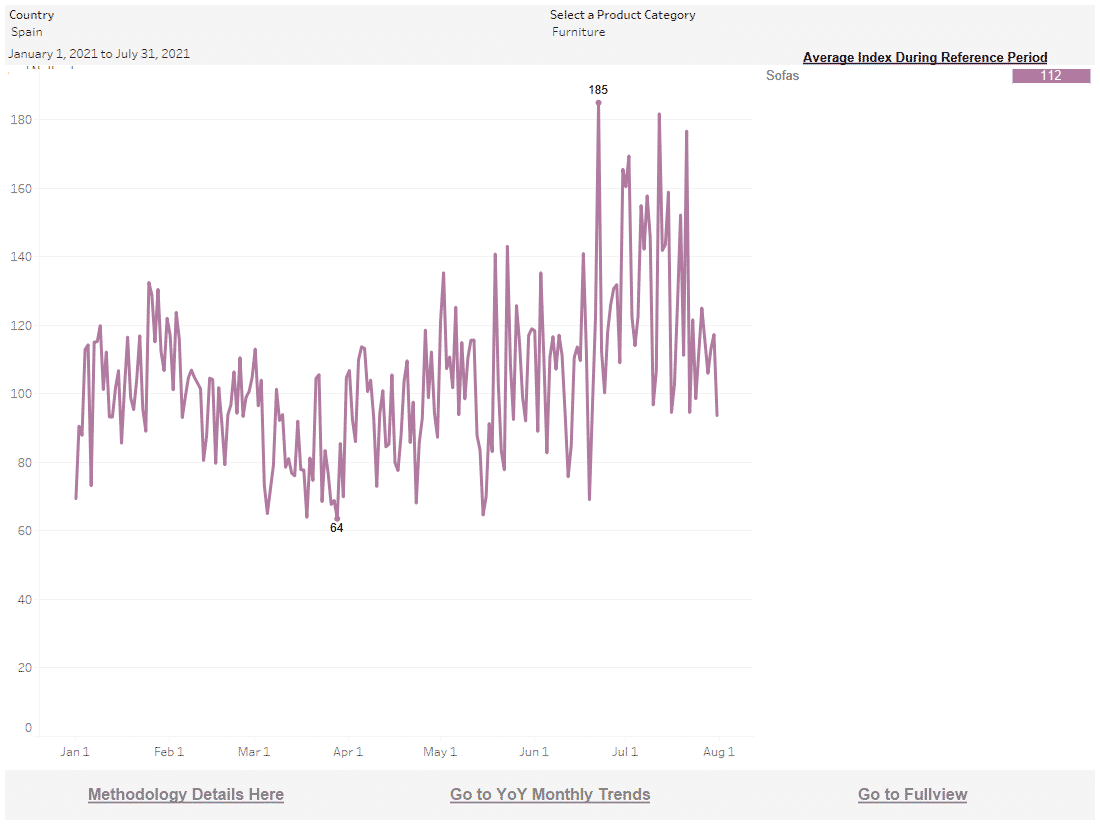Click the Jun 1 x-axis label
The height and width of the screenshot is (826, 1100).
tap(534, 752)
